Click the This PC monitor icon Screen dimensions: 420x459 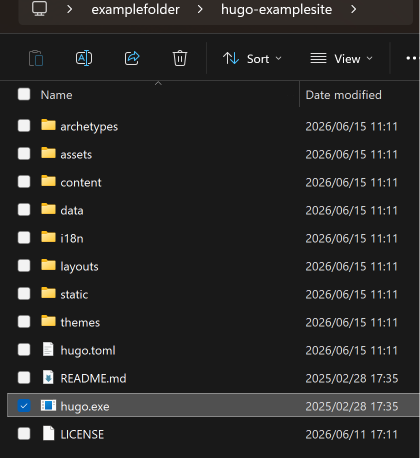click(39, 9)
